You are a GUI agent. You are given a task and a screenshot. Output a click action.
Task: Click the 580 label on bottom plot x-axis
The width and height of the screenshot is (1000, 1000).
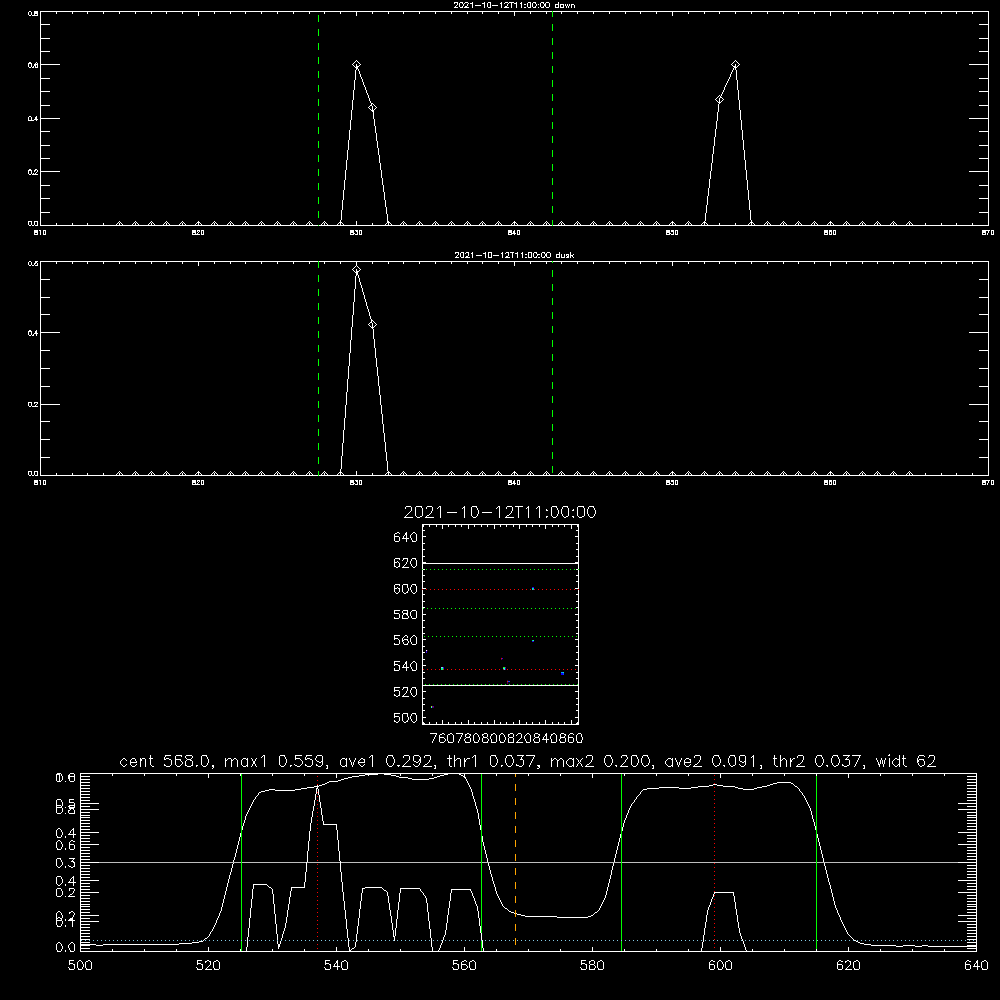click(x=592, y=966)
